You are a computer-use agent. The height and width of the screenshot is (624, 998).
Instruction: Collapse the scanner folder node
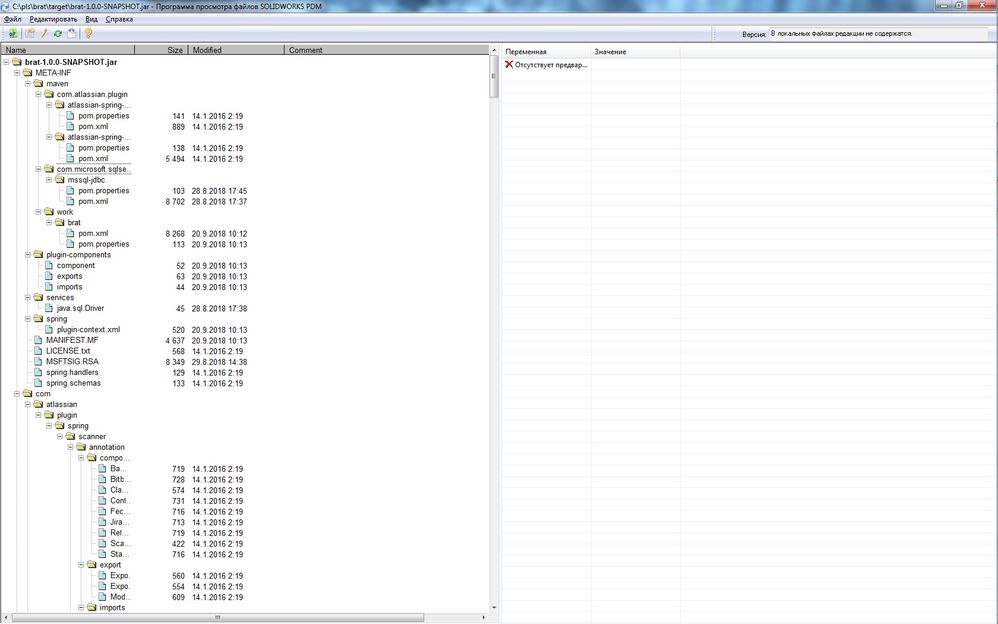tap(60, 436)
